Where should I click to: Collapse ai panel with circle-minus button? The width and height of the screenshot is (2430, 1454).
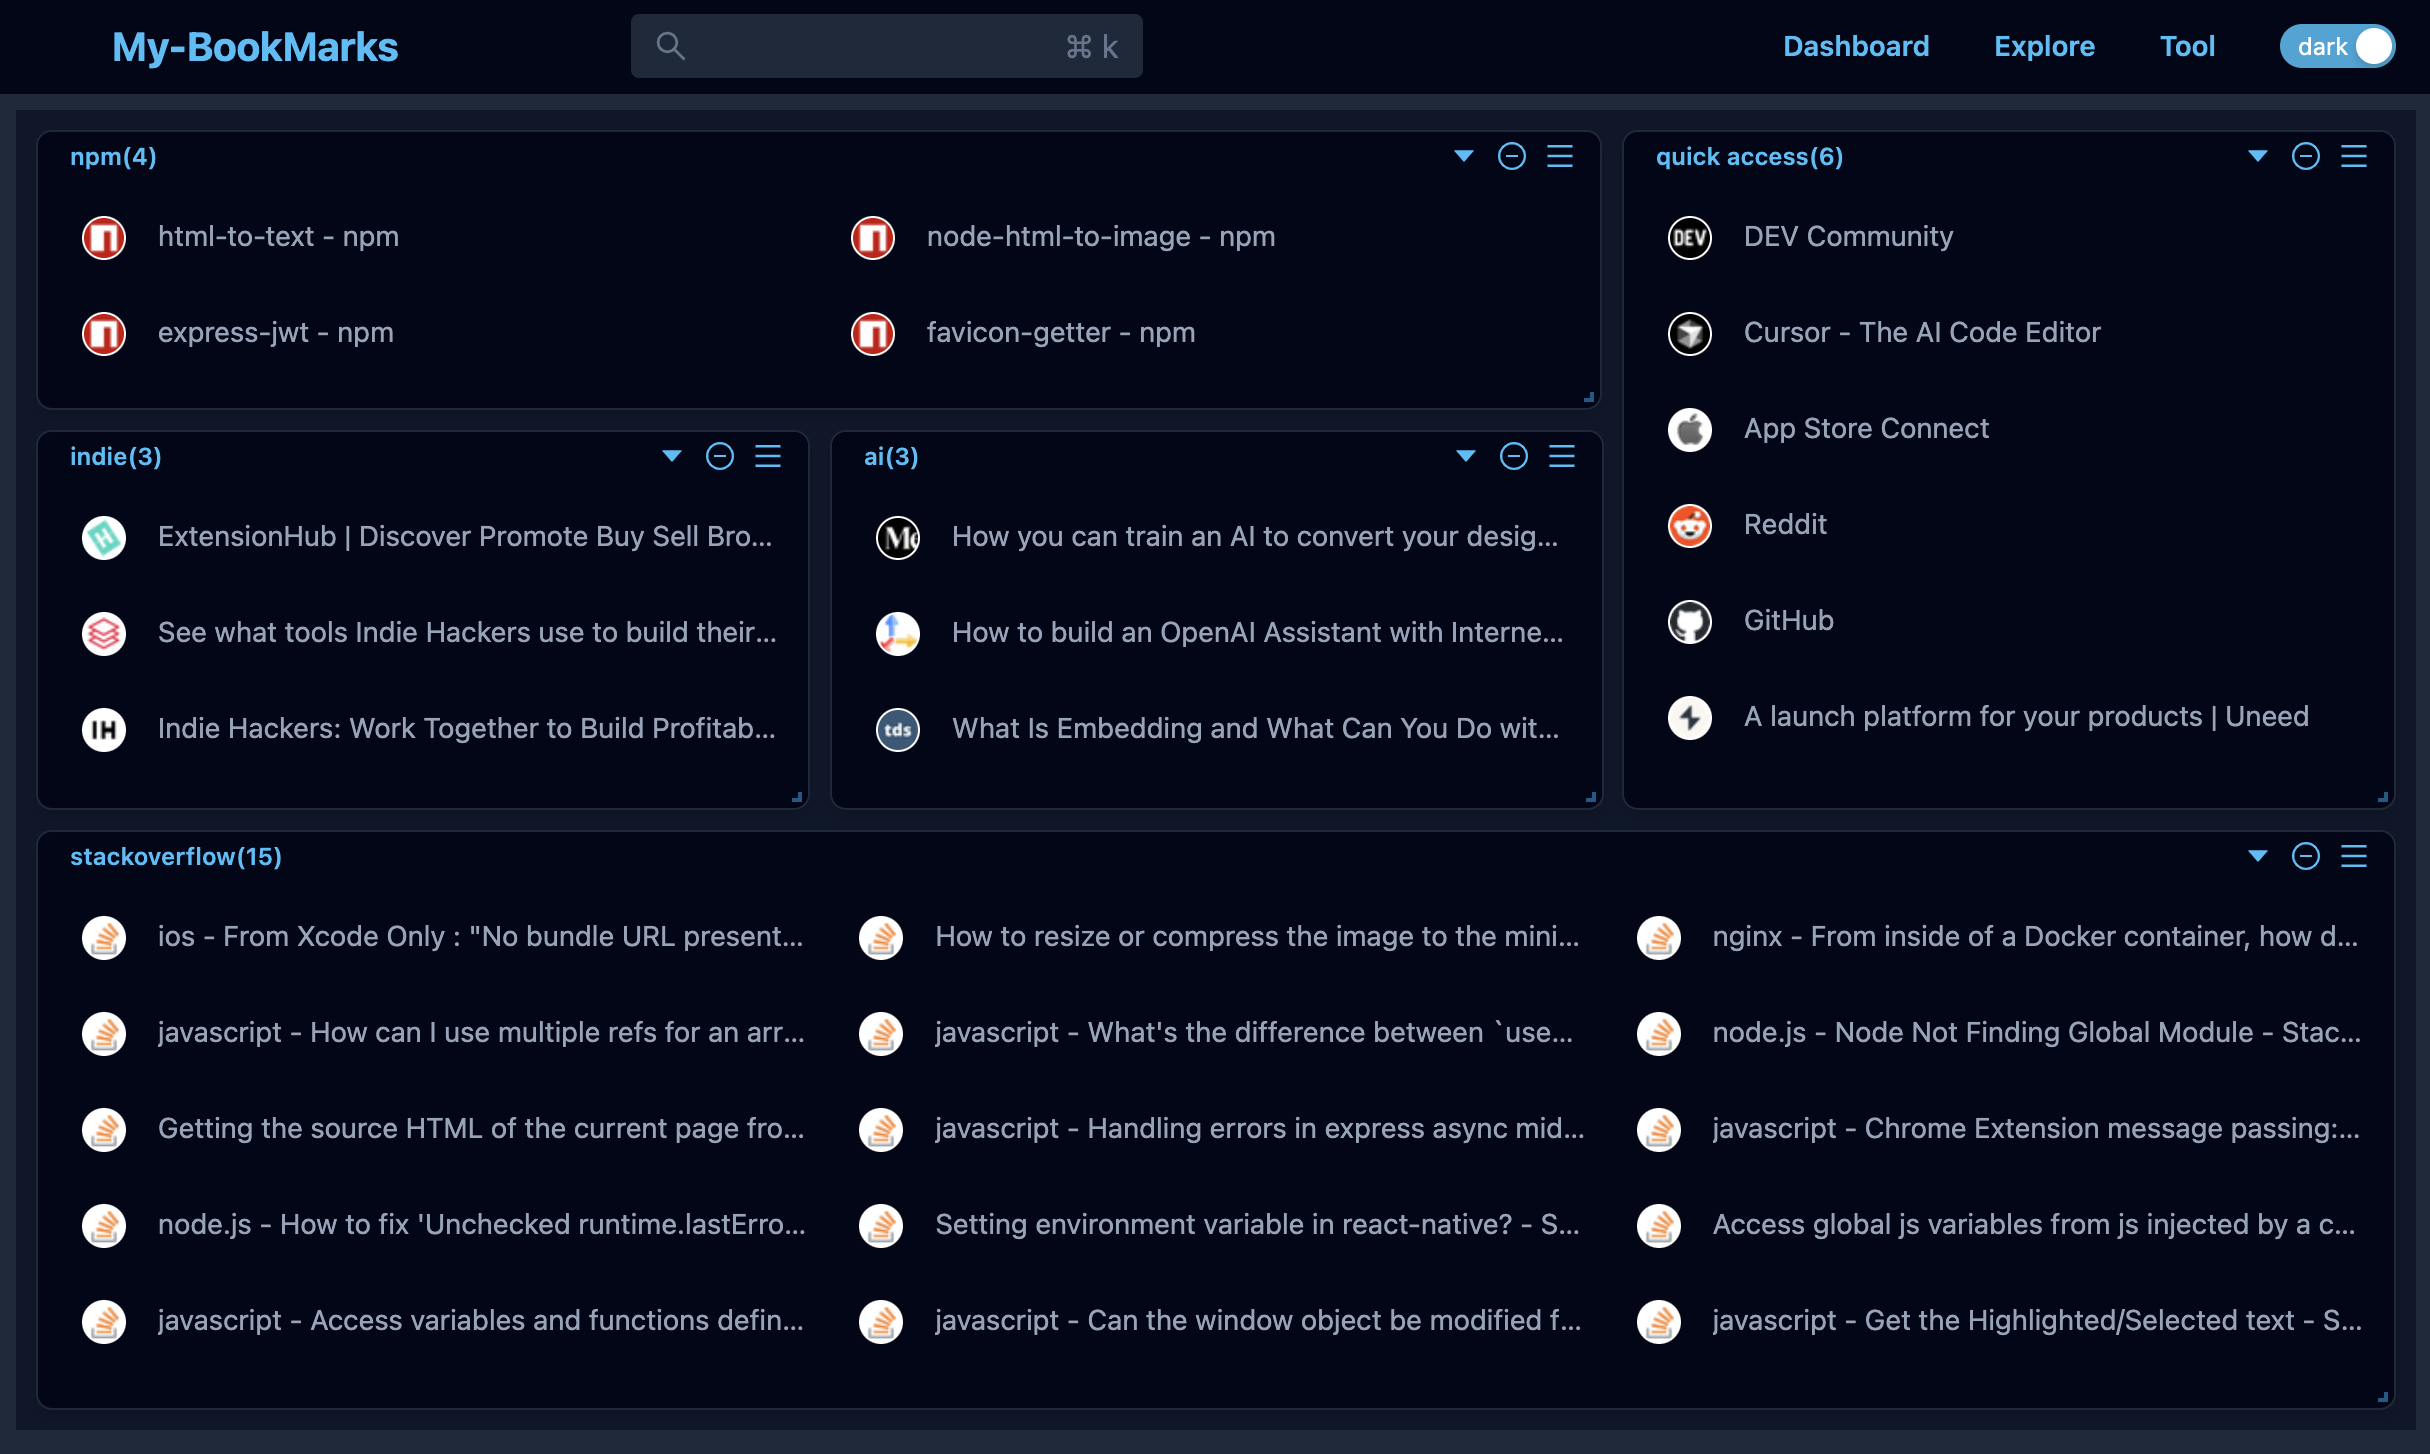(1514, 456)
